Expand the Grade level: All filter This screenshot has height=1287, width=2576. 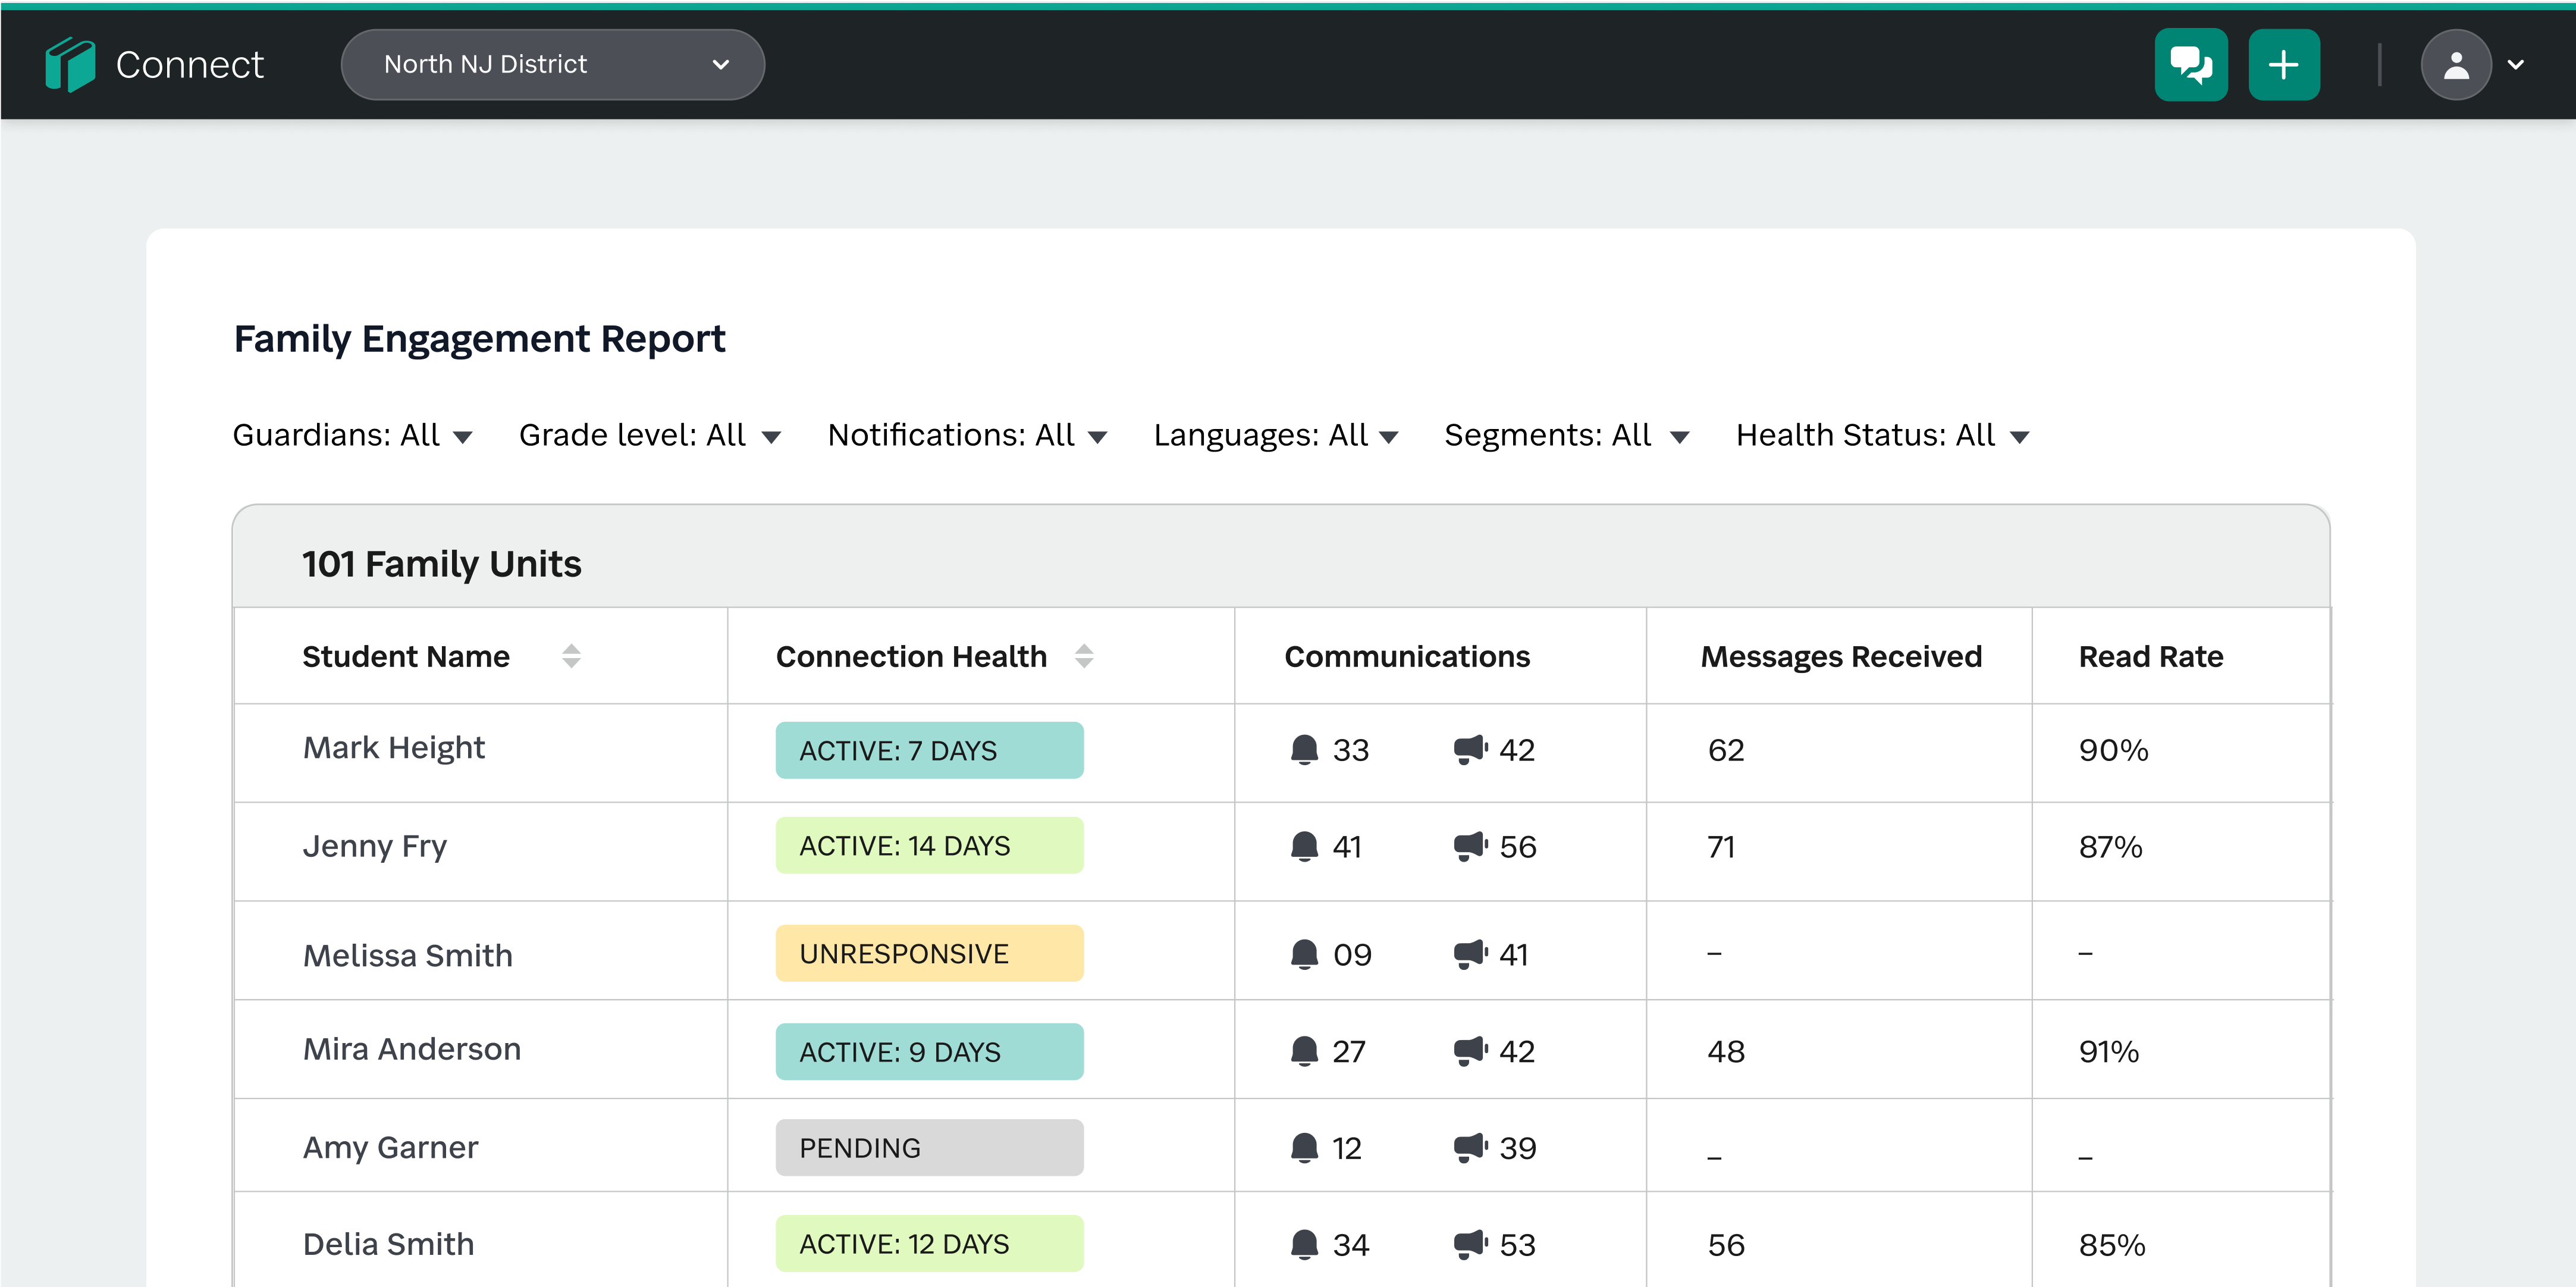650,435
